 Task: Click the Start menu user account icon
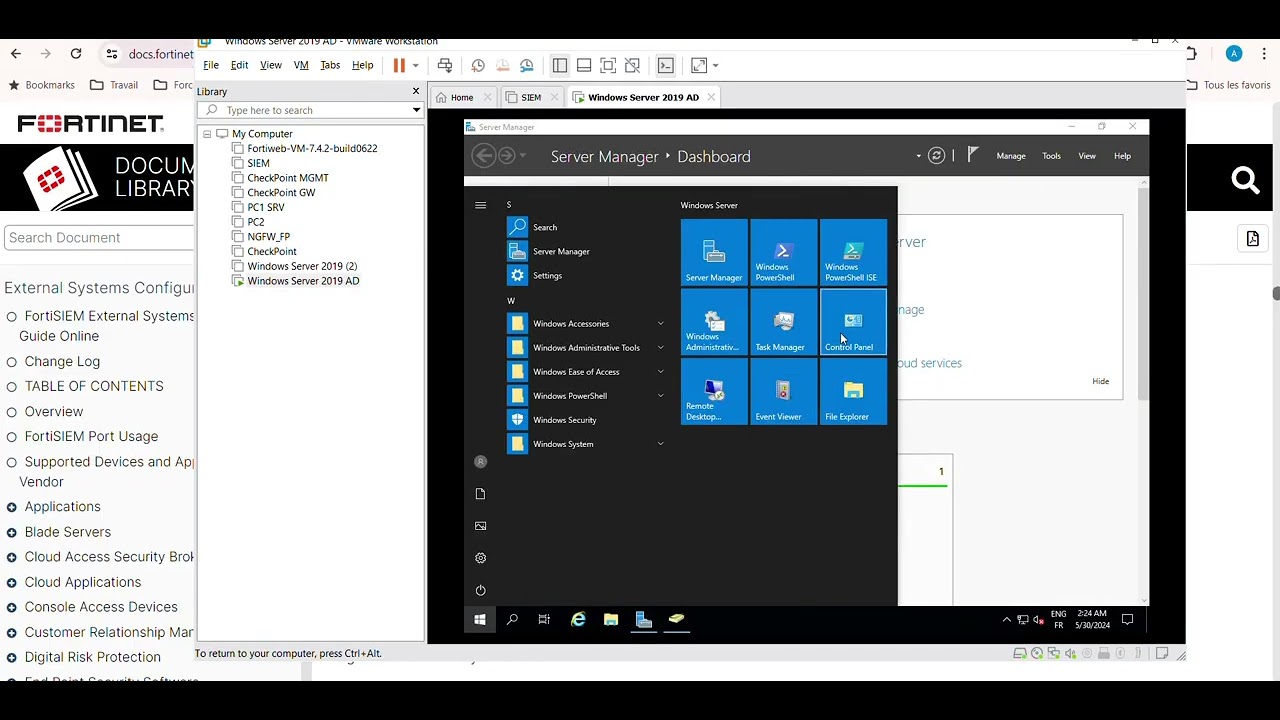(x=480, y=462)
